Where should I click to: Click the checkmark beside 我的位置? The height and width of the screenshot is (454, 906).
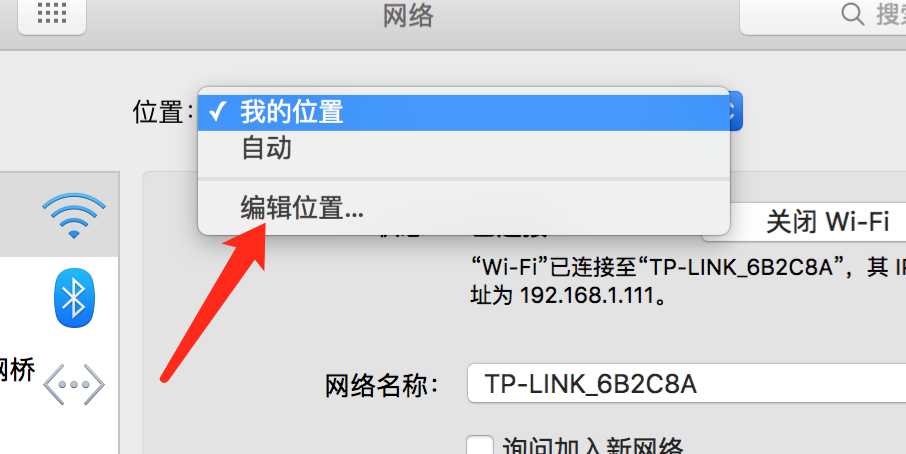(x=217, y=111)
